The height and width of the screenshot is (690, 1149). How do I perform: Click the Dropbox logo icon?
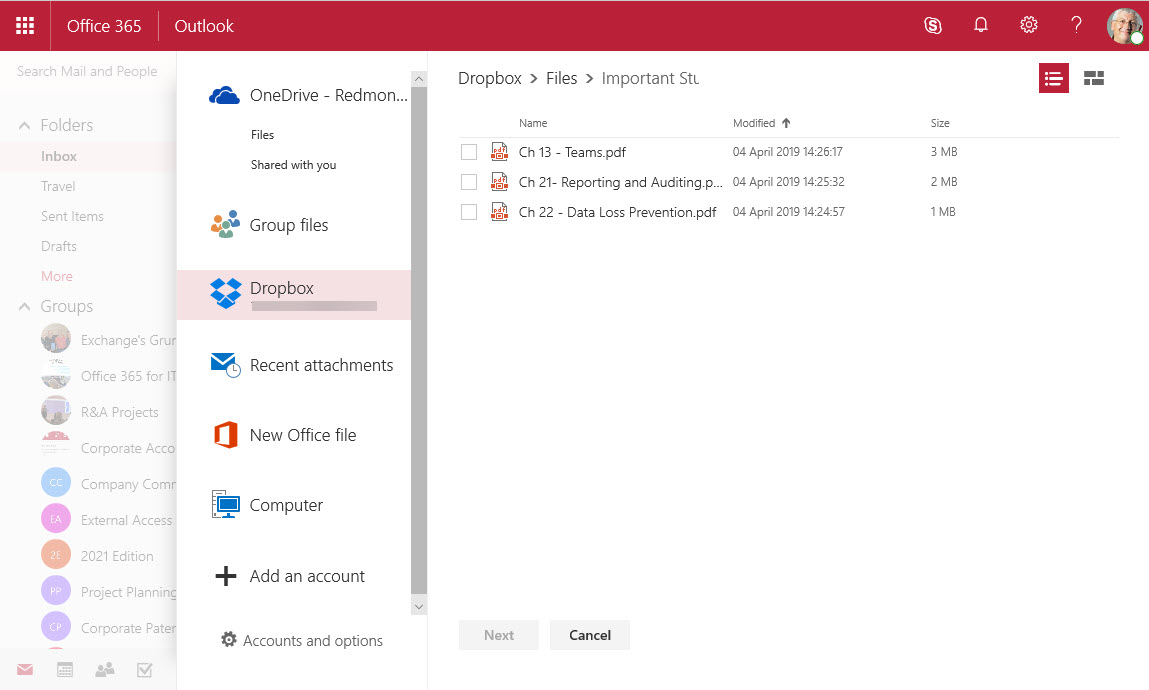click(225, 293)
